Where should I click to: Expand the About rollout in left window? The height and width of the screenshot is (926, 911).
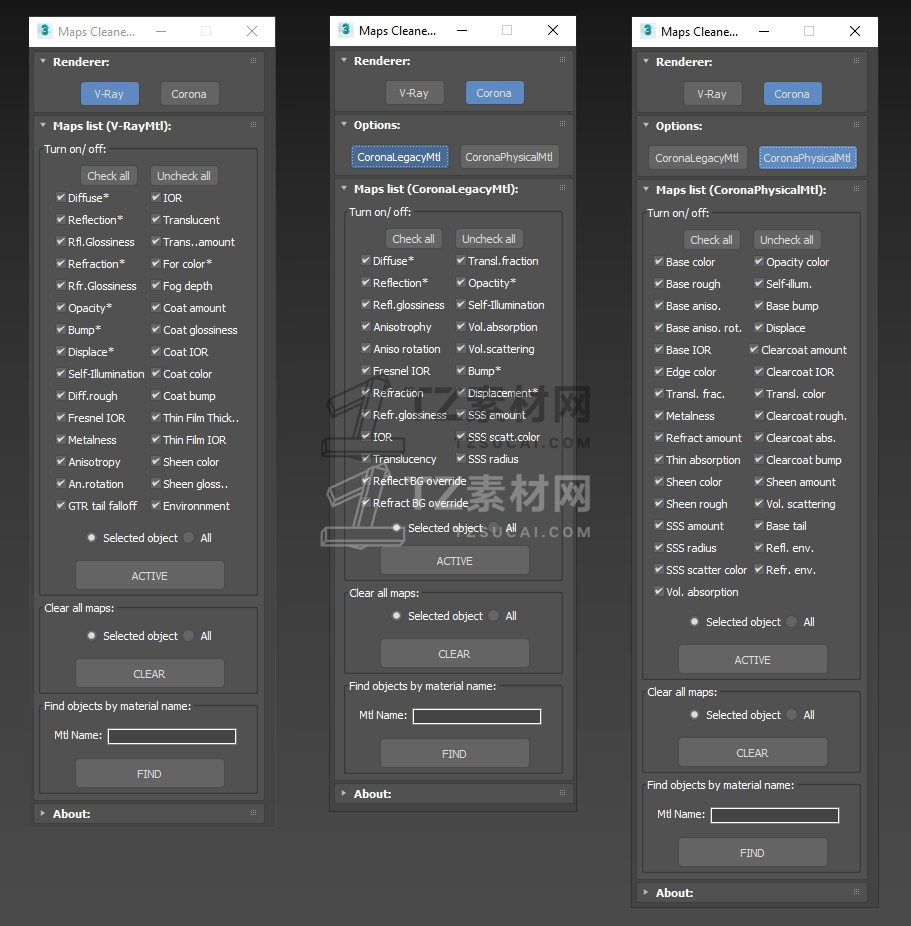43,813
